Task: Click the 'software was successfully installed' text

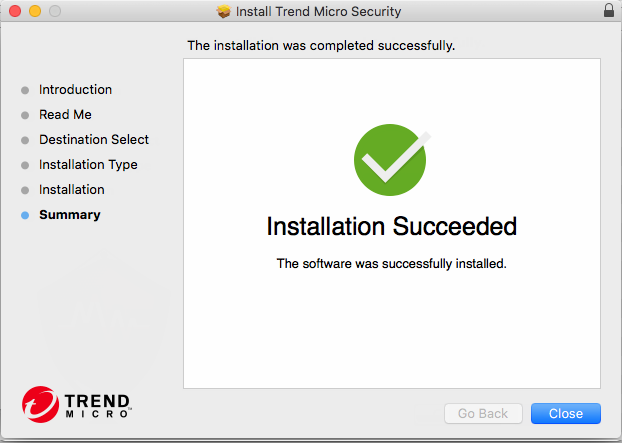Action: pos(391,264)
